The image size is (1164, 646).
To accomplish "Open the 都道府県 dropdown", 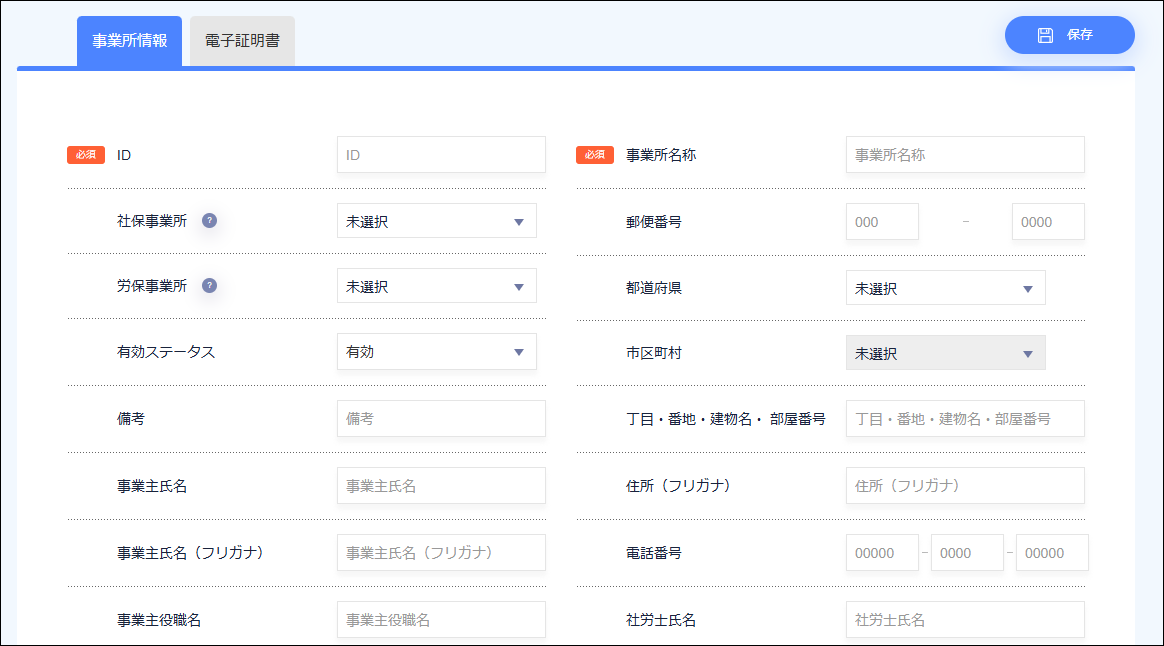I will 945,288.
